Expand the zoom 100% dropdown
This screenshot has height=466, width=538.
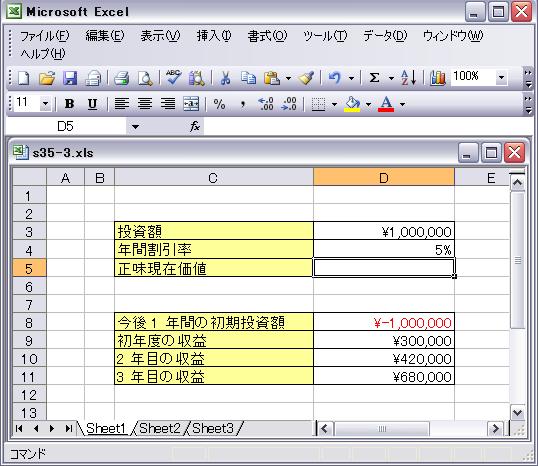coord(501,78)
